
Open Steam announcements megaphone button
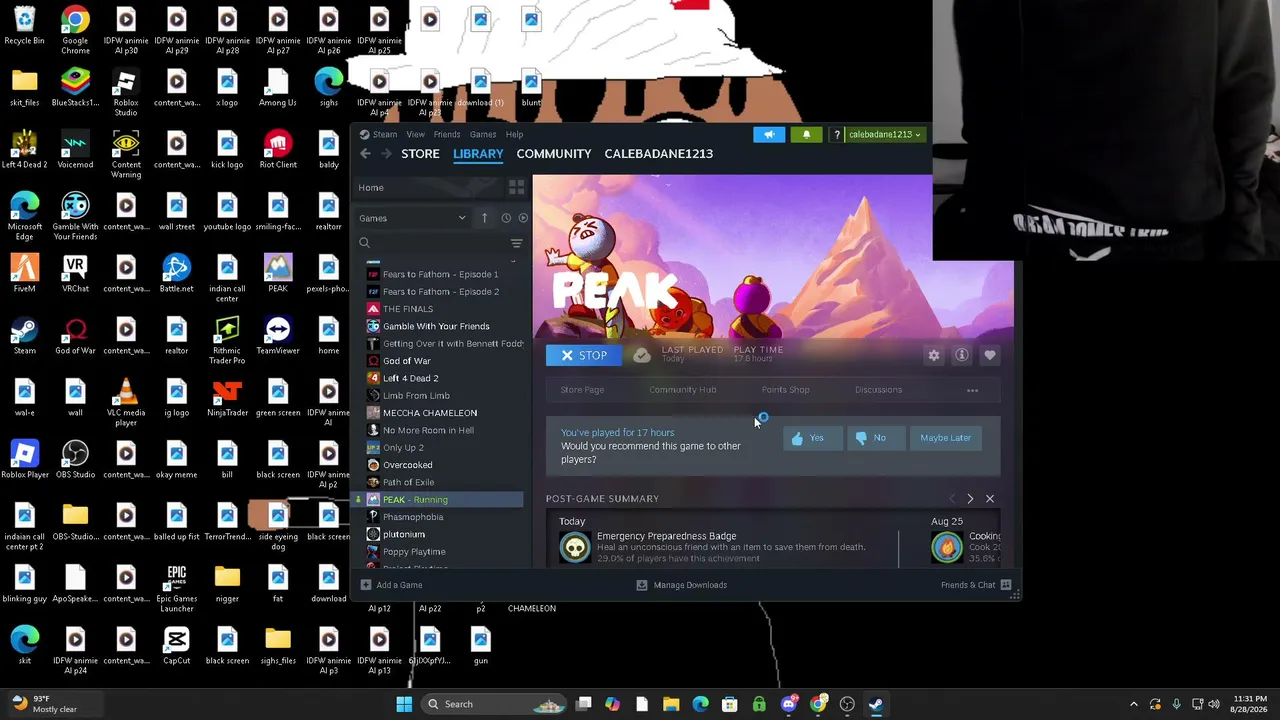coord(769,135)
